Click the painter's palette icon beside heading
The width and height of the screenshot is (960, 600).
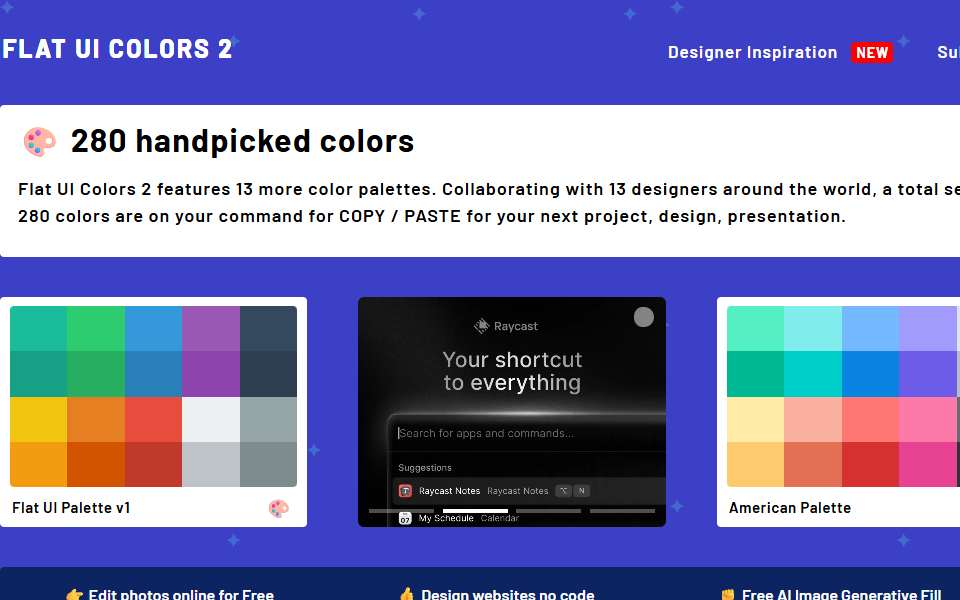coord(40,141)
